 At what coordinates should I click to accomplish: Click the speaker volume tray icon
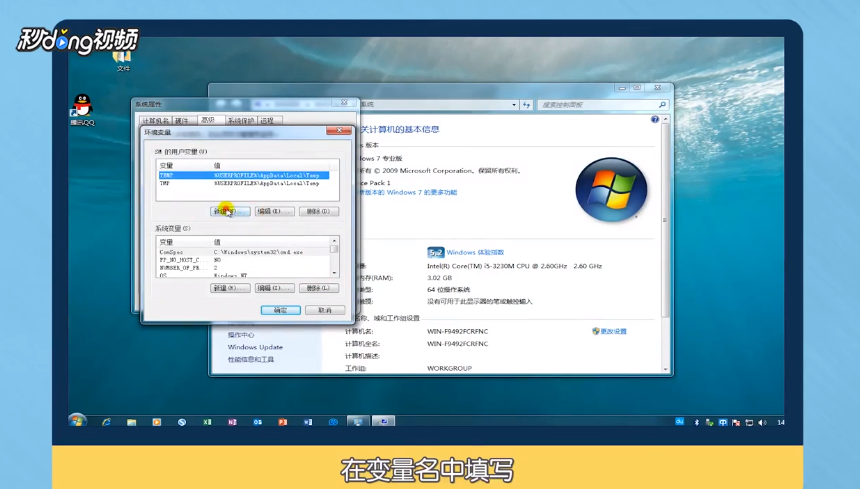click(762, 422)
